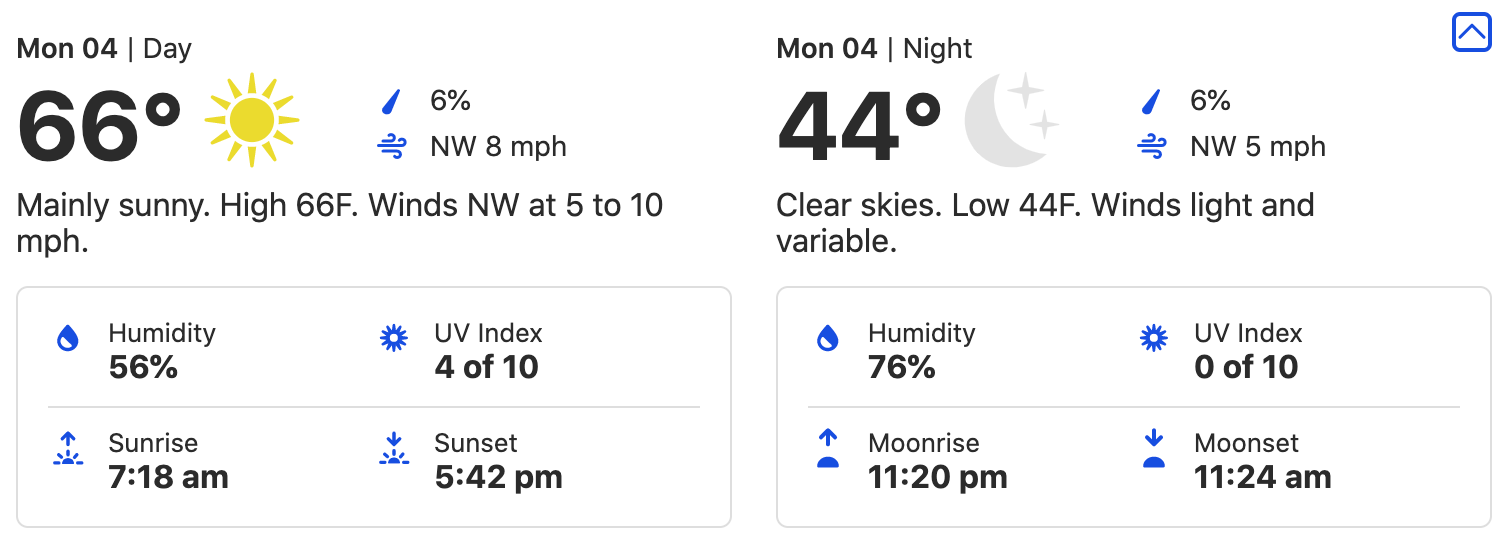
Task: Click the day Humidity droplet icon
Action: point(67,339)
